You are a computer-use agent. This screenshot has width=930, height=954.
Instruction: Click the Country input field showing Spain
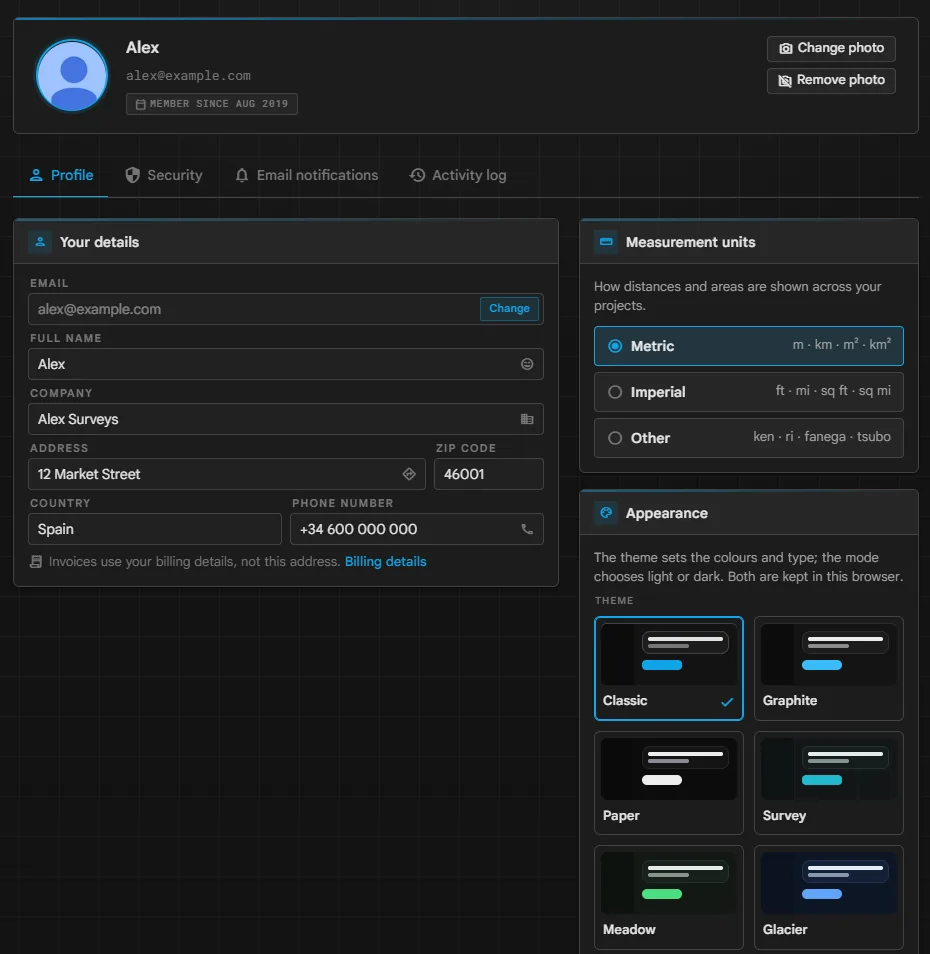click(154, 529)
